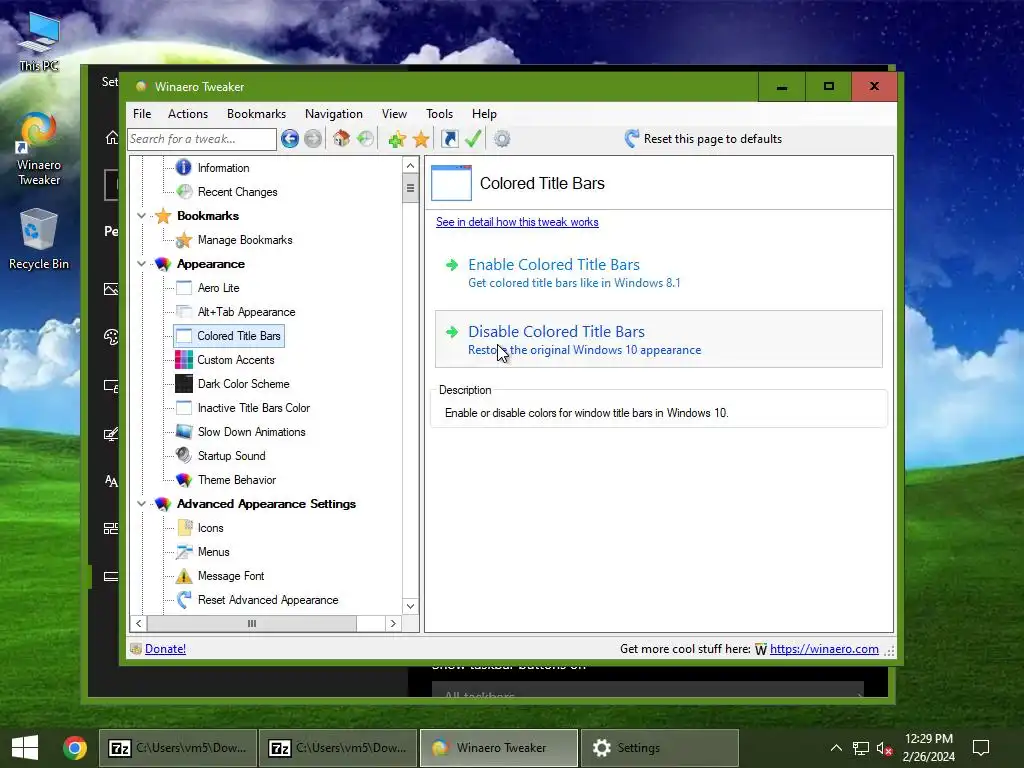
Task: Open the Navigation menu
Action: (x=334, y=114)
